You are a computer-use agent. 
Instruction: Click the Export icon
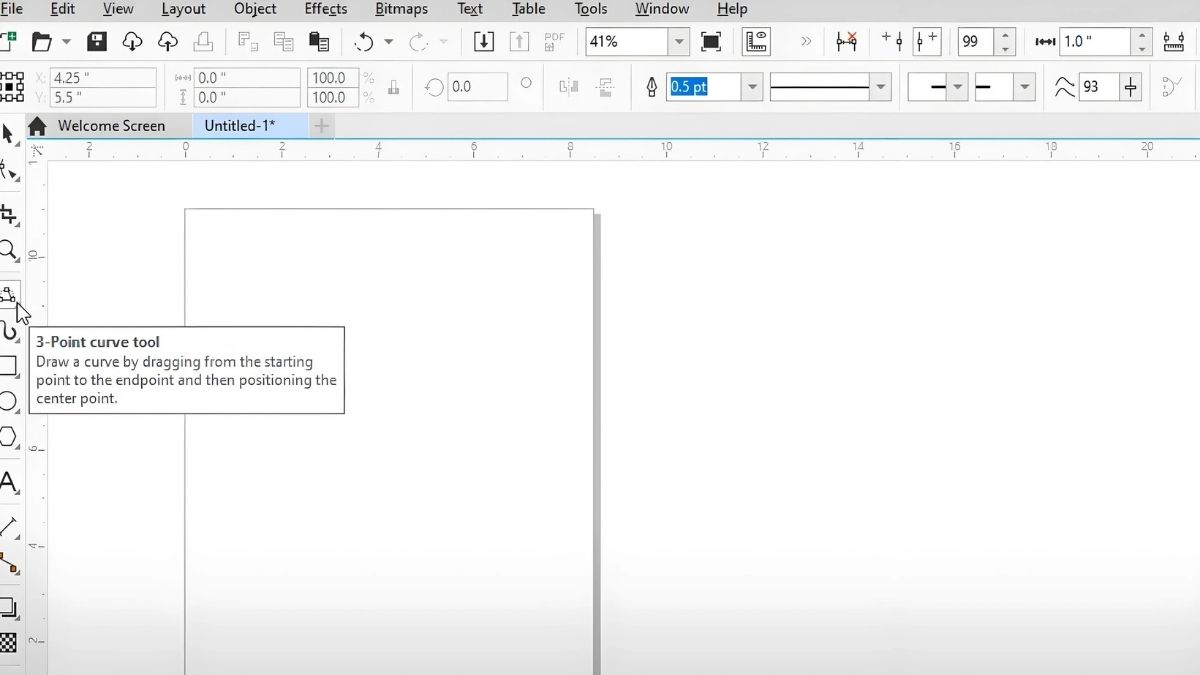coord(519,42)
